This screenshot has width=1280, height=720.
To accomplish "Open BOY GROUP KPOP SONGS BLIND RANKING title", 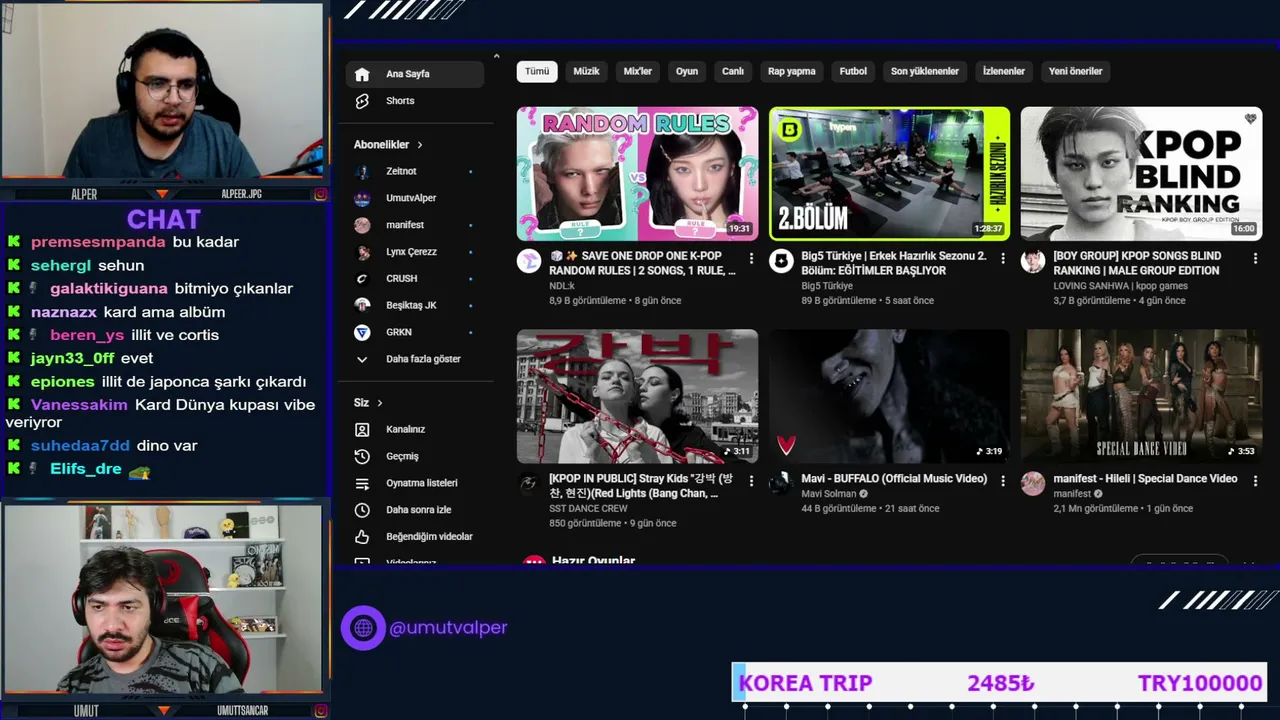I will pyautogui.click(x=1137, y=263).
